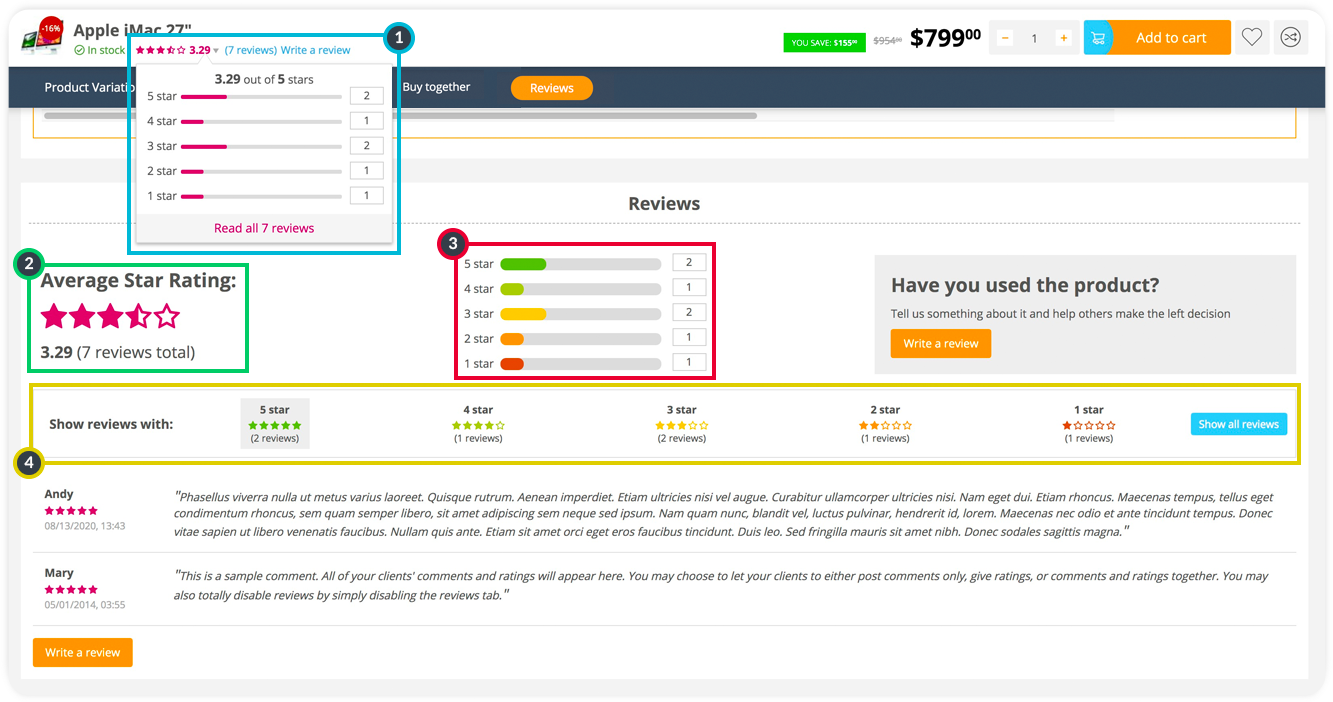Click the cart icon on Add to cart
Image resolution: width=1333 pixels, height=702 pixels.
pos(1098,38)
